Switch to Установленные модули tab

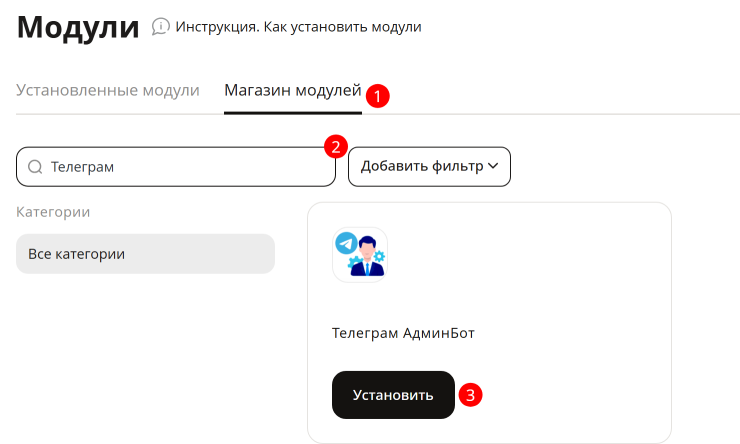click(108, 90)
